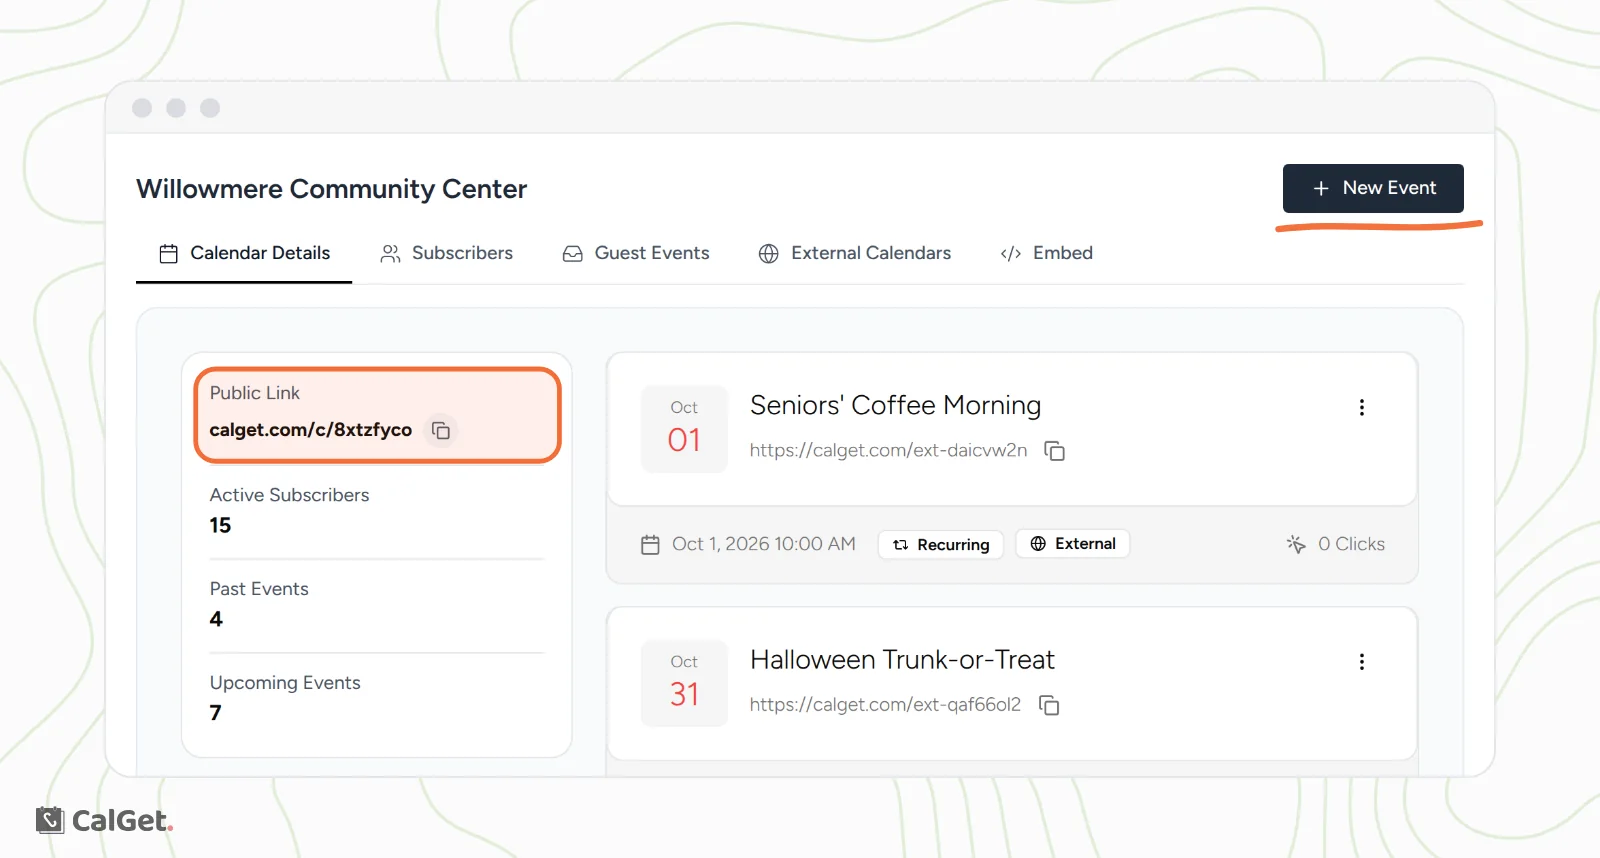Copy the public link calget.com/c/8xtzfyco
1600x858 pixels.
pos(441,430)
